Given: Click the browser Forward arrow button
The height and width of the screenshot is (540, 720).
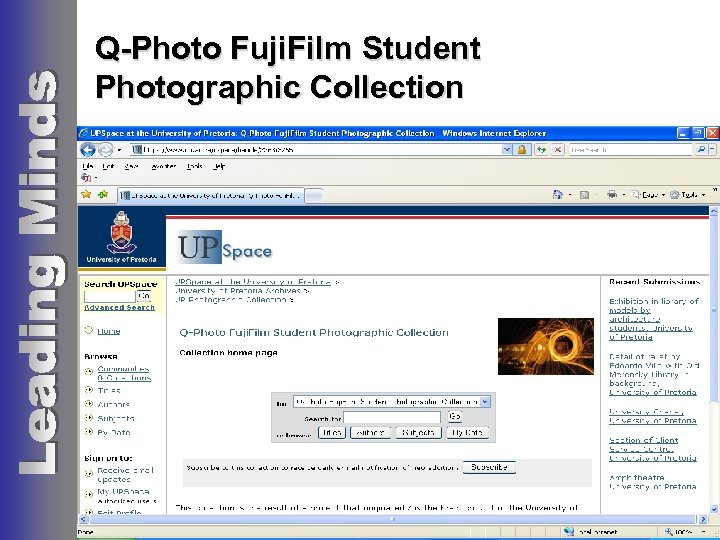Looking at the screenshot, I should click(x=105, y=150).
